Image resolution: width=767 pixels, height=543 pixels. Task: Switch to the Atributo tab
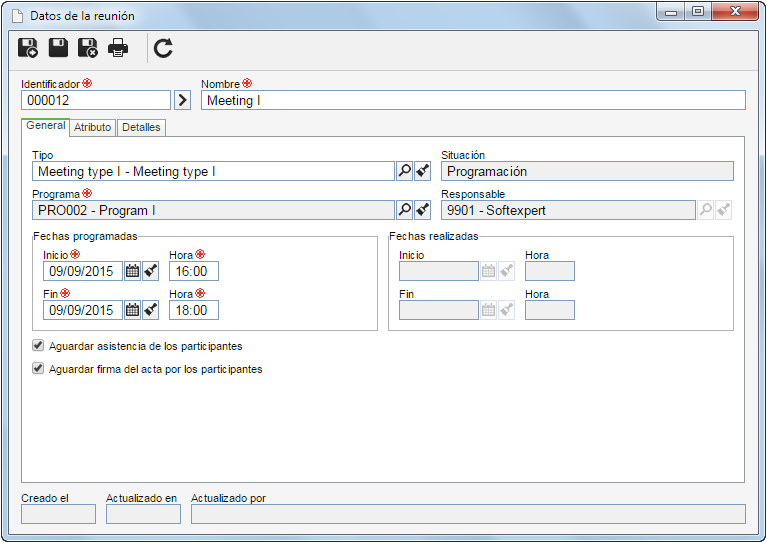92,127
